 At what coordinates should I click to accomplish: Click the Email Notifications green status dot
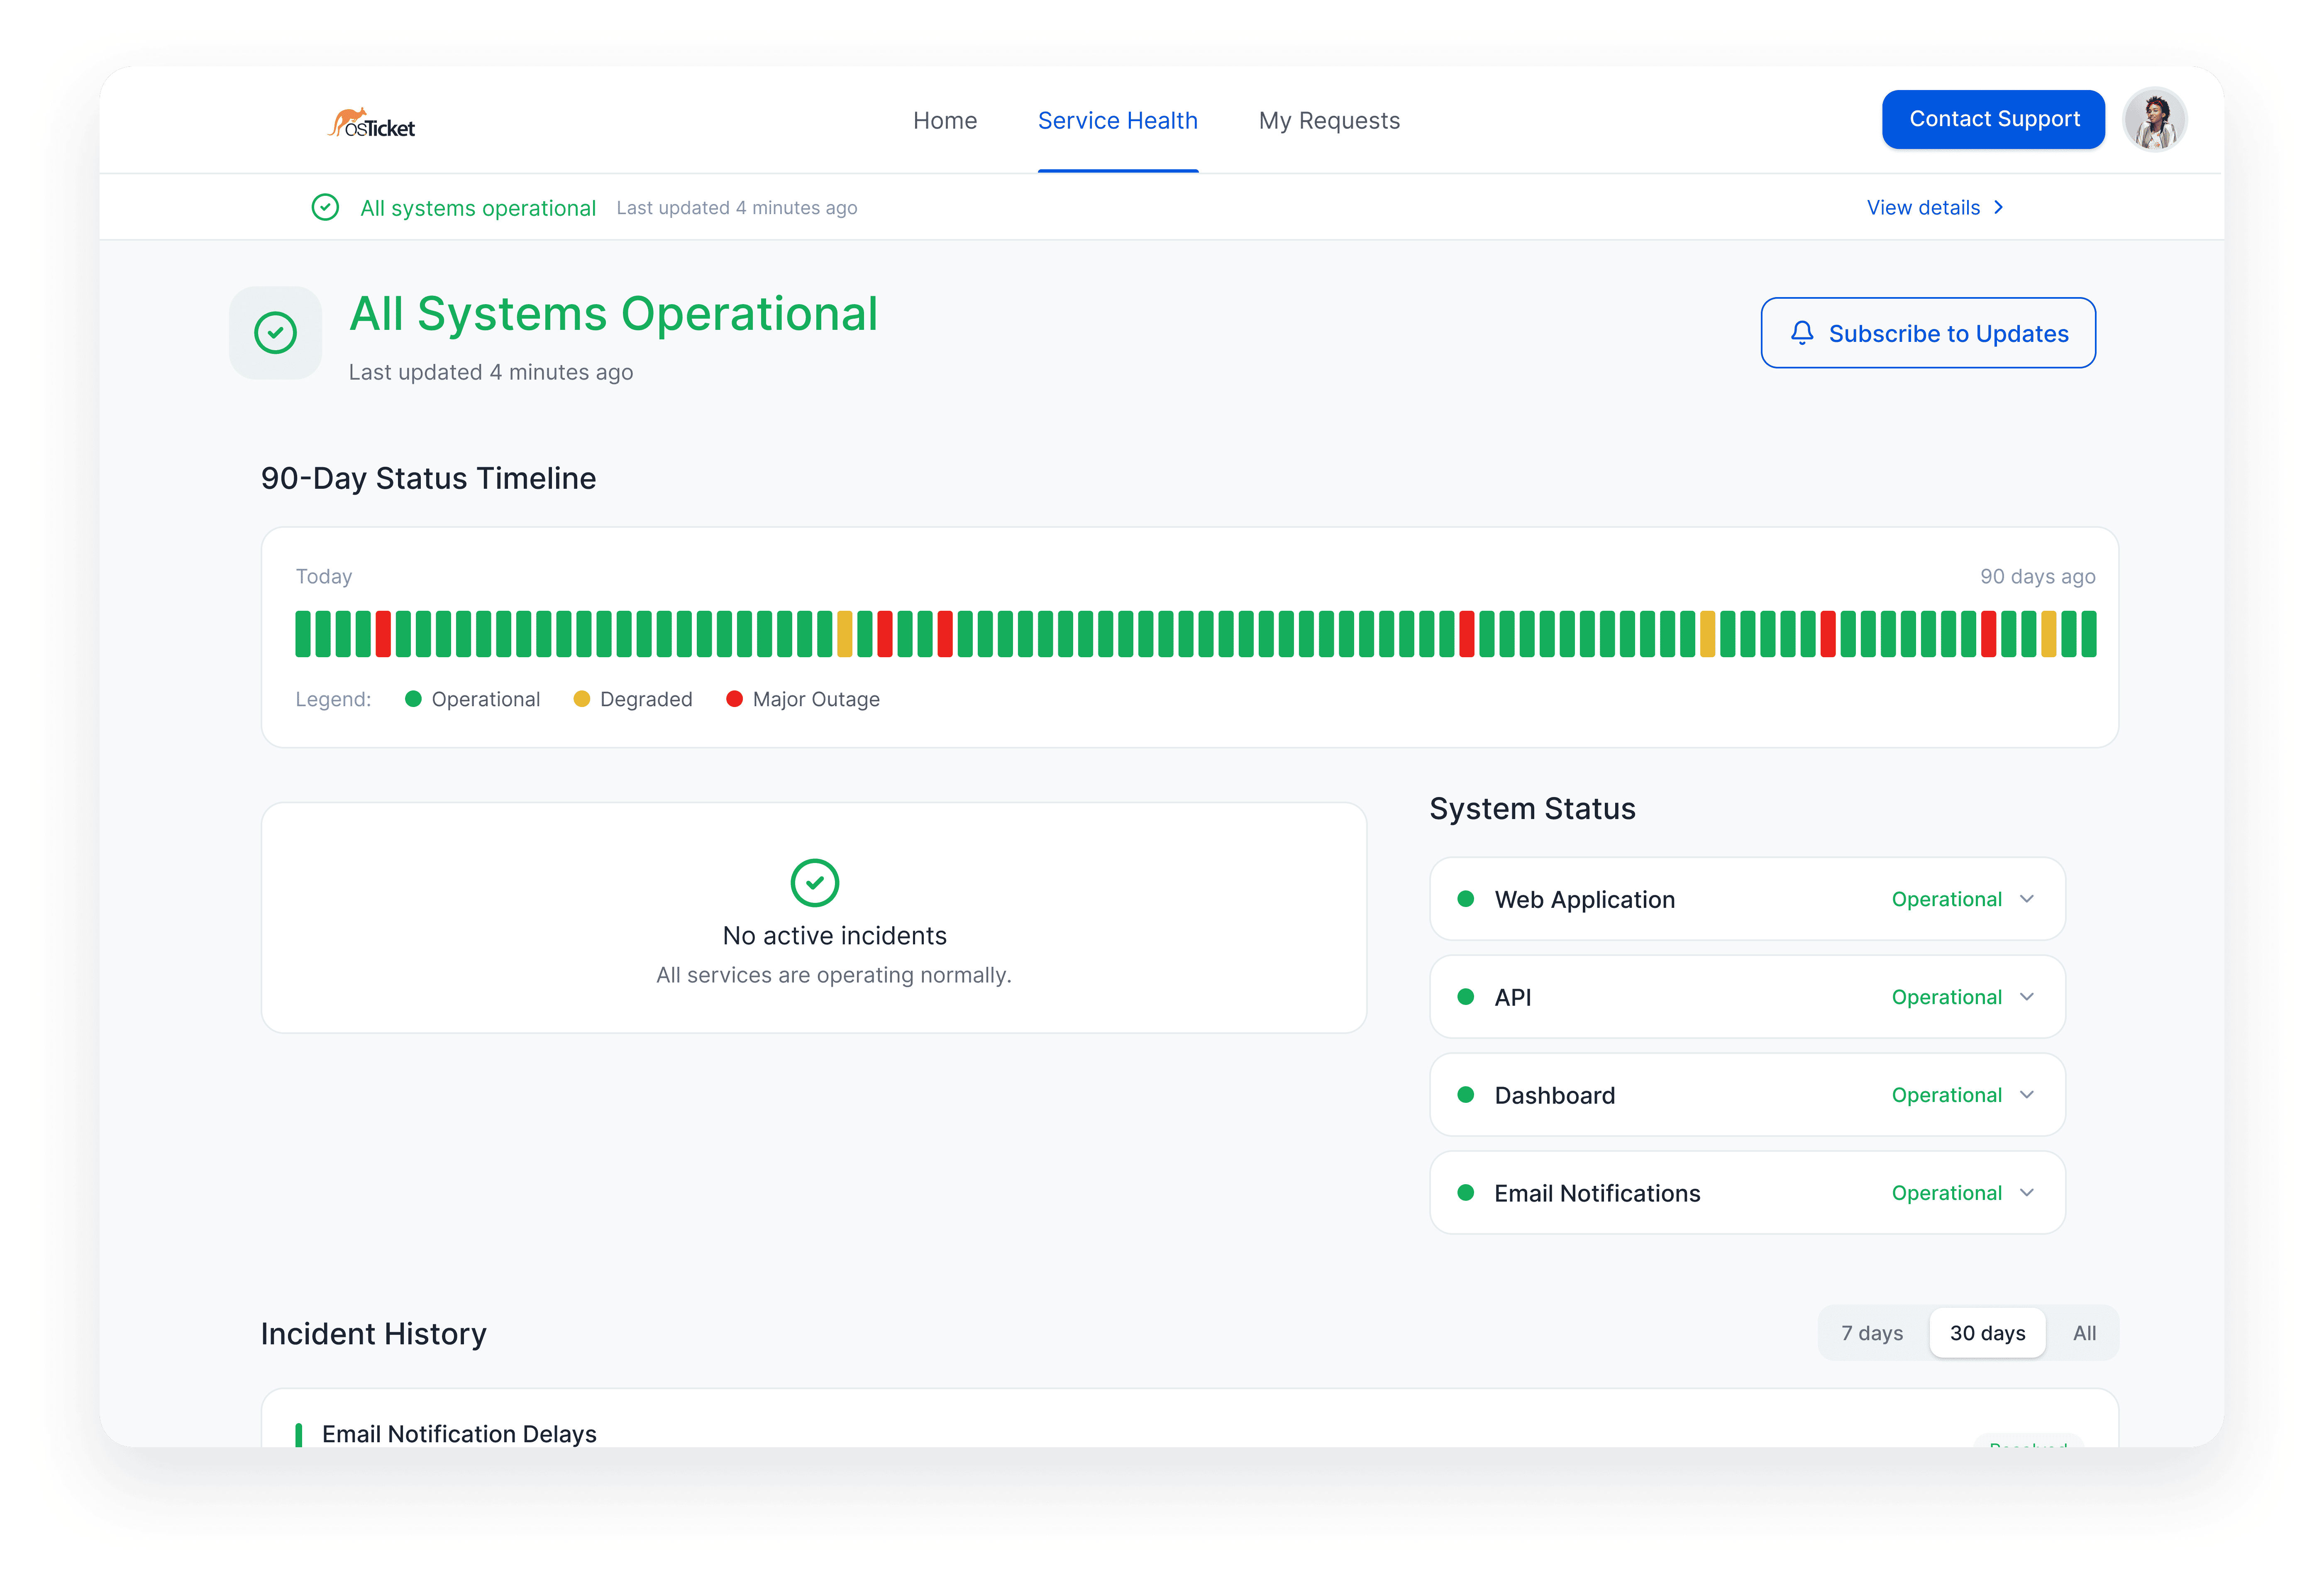(1466, 1192)
